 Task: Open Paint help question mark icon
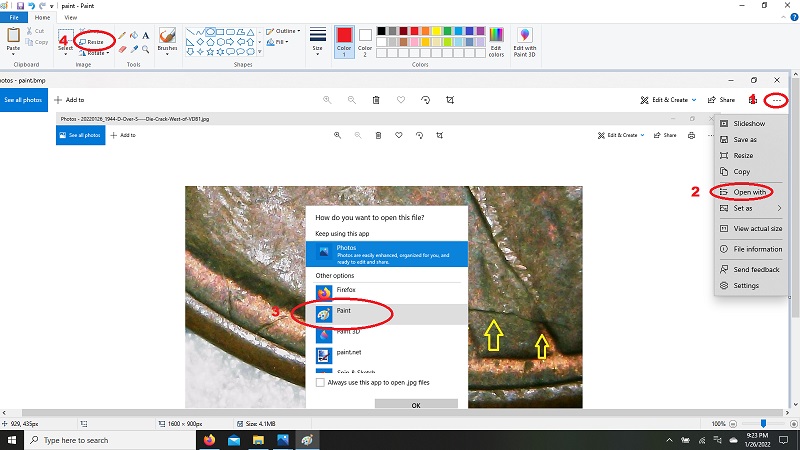pyautogui.click(x=794, y=17)
